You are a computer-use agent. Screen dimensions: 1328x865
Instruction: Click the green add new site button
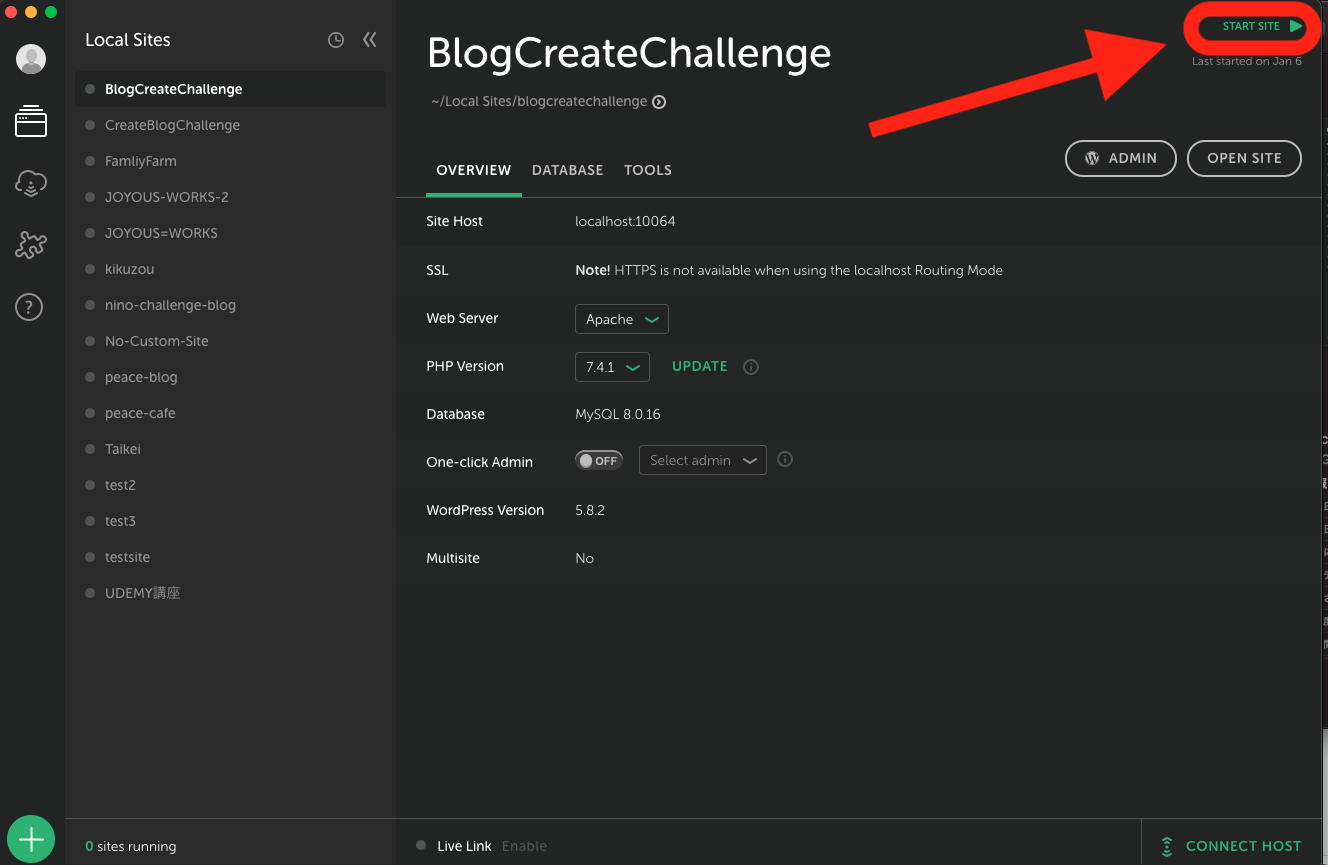tap(32, 839)
